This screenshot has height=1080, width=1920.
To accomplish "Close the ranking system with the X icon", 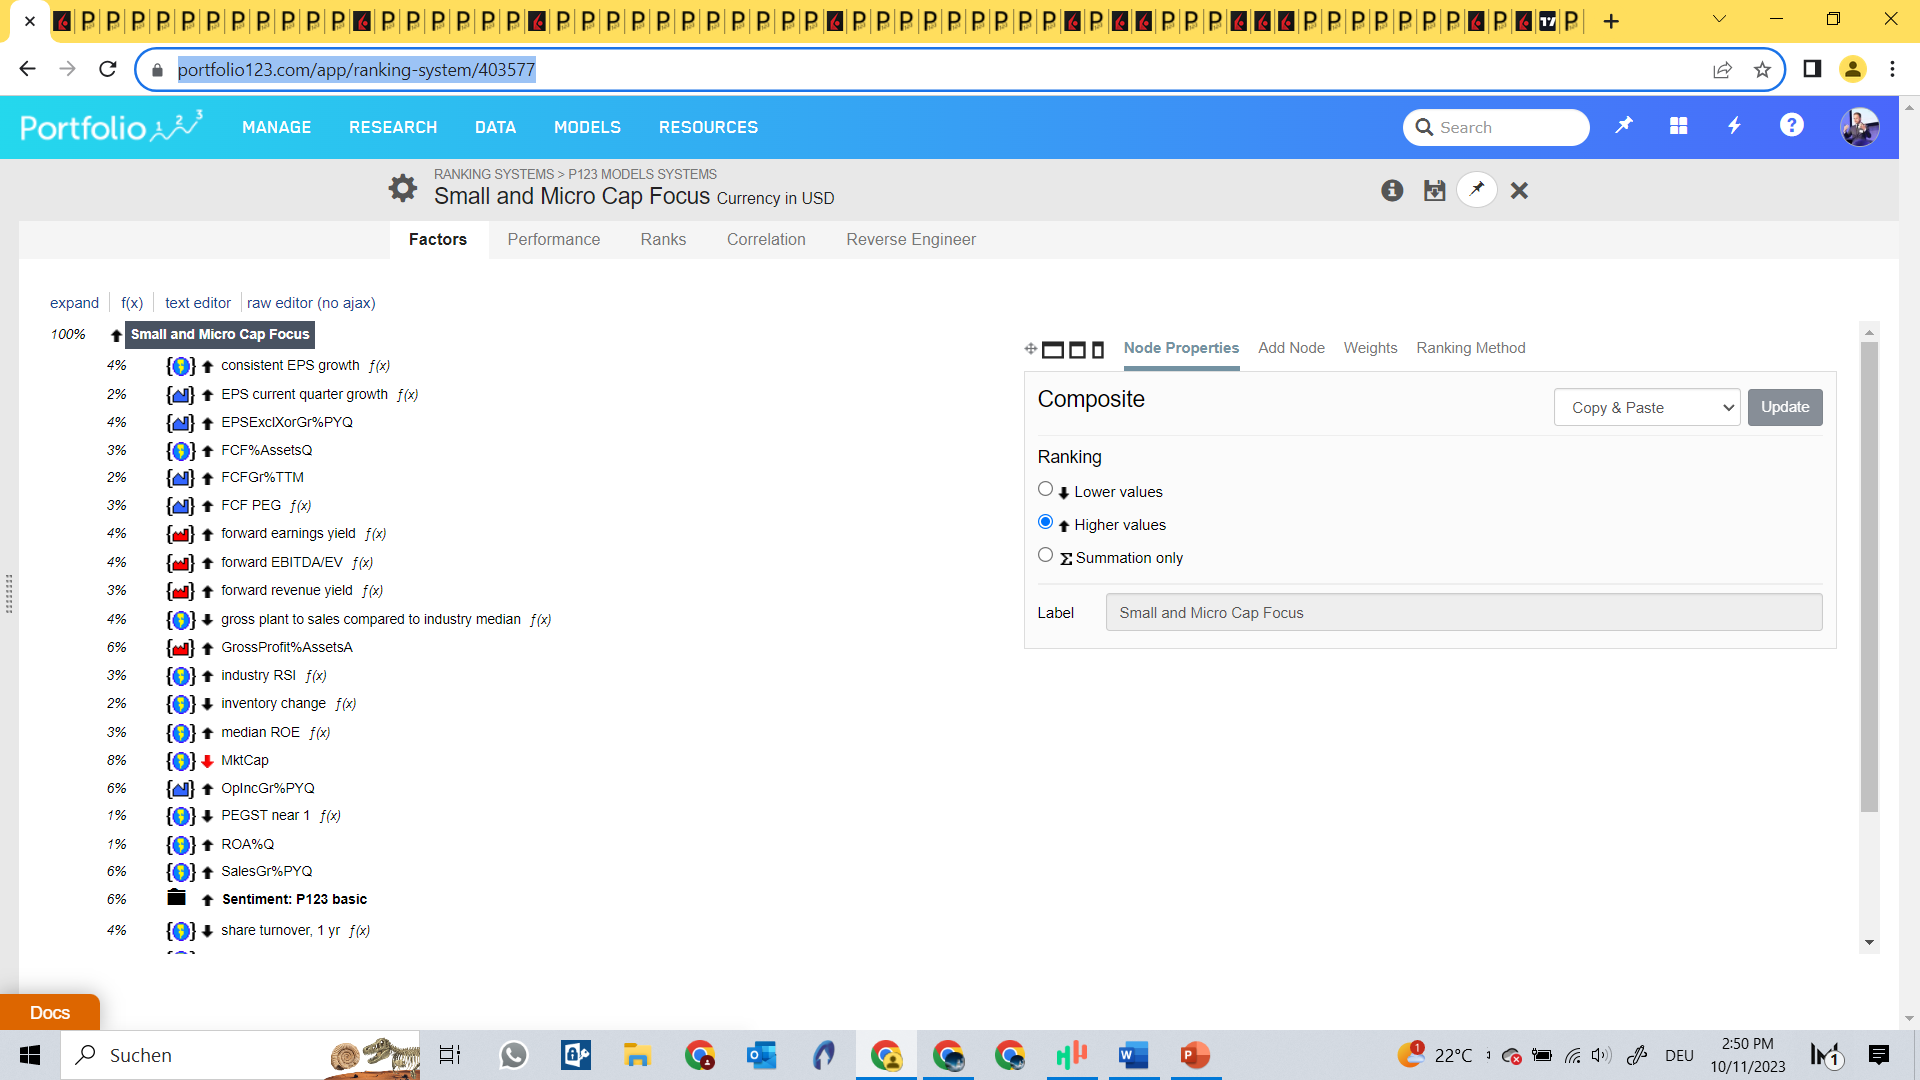I will (x=1519, y=190).
